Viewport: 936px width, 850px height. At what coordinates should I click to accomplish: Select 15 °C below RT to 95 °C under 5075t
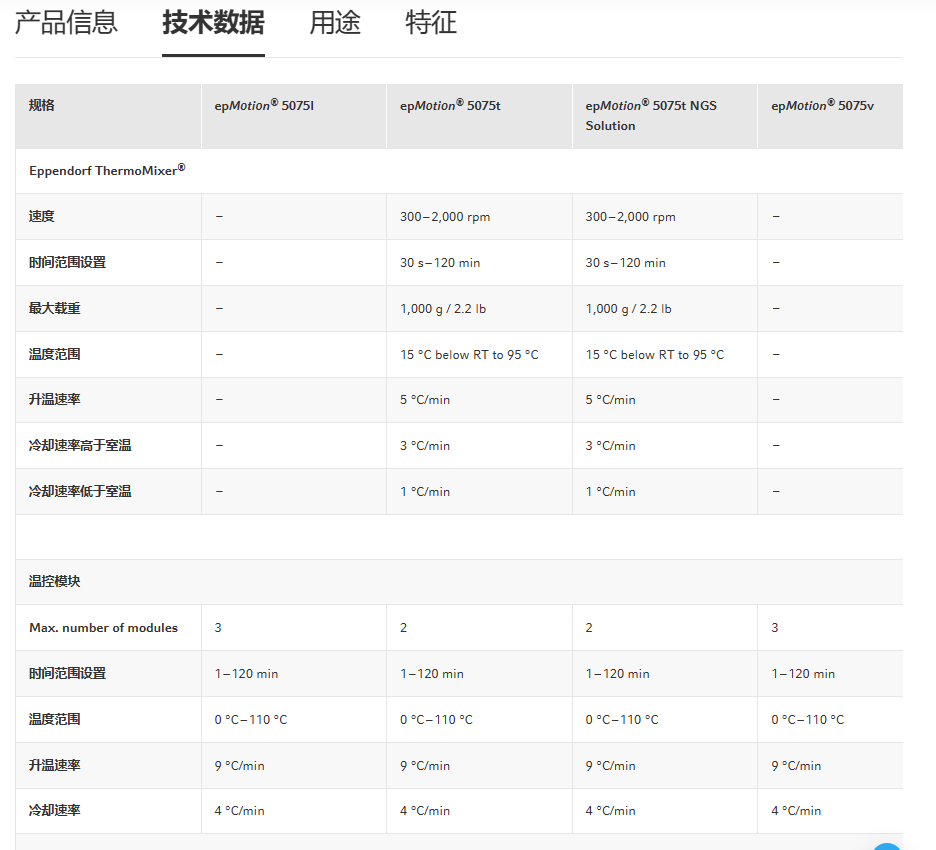[x=469, y=355]
